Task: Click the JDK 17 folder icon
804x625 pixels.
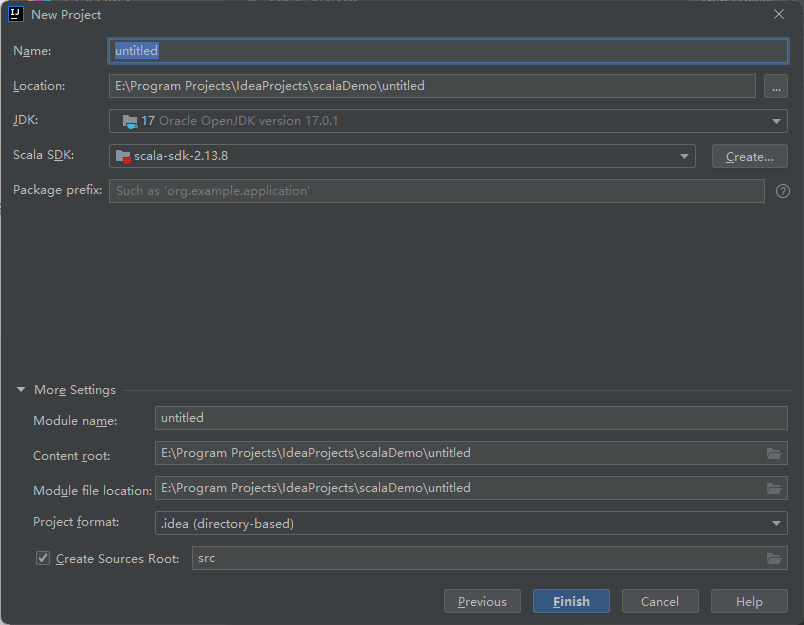Action: click(x=130, y=122)
